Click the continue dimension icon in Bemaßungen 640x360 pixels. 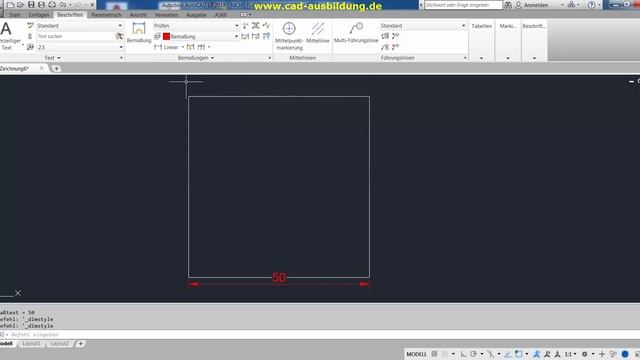point(201,47)
